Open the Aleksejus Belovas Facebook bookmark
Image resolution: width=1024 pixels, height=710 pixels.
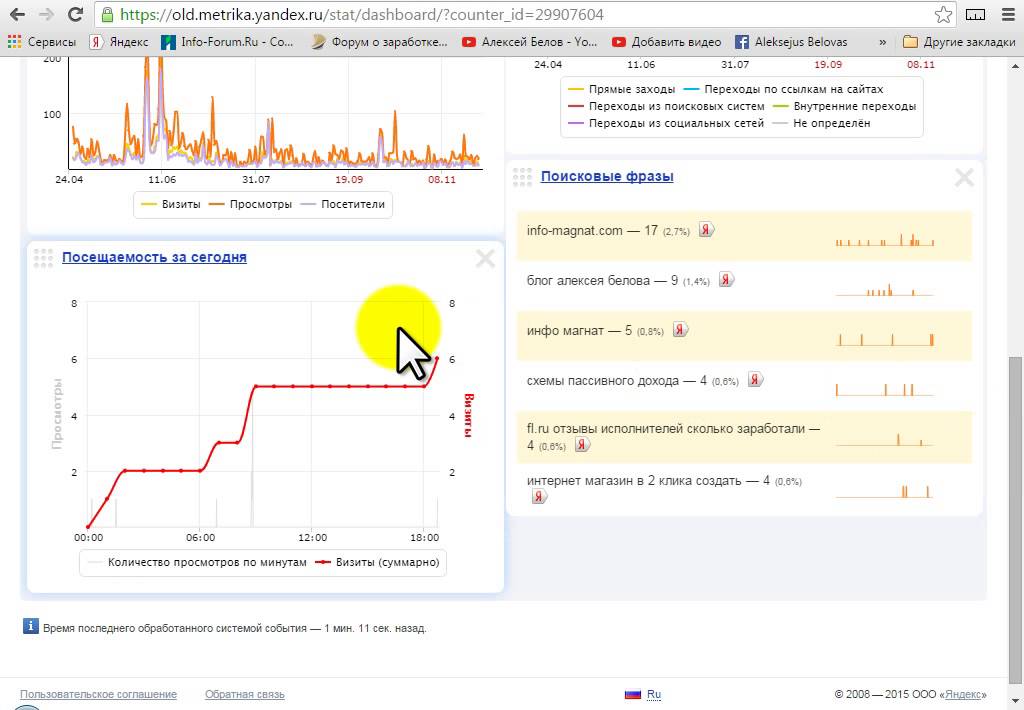(791, 42)
